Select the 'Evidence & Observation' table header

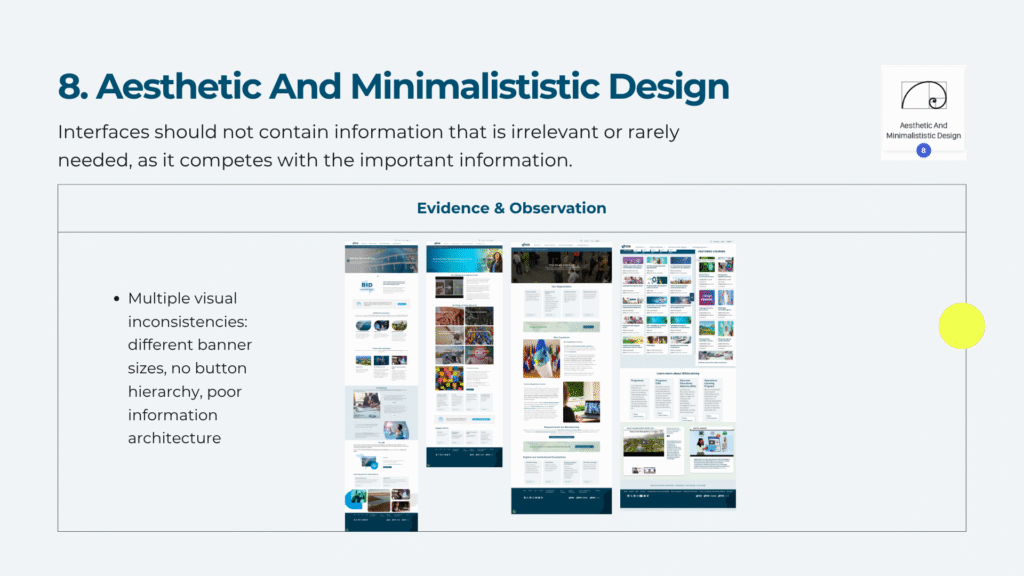pyautogui.click(x=511, y=208)
